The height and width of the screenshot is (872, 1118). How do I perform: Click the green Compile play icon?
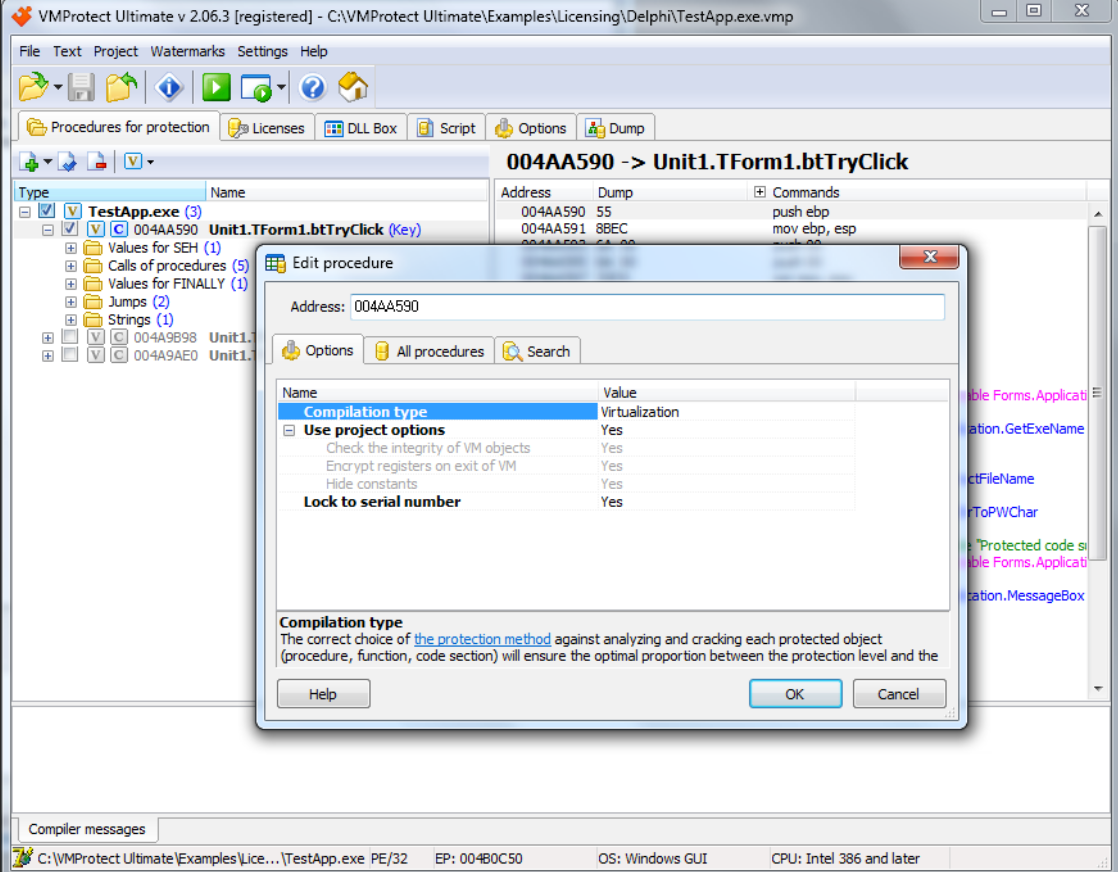(216, 87)
